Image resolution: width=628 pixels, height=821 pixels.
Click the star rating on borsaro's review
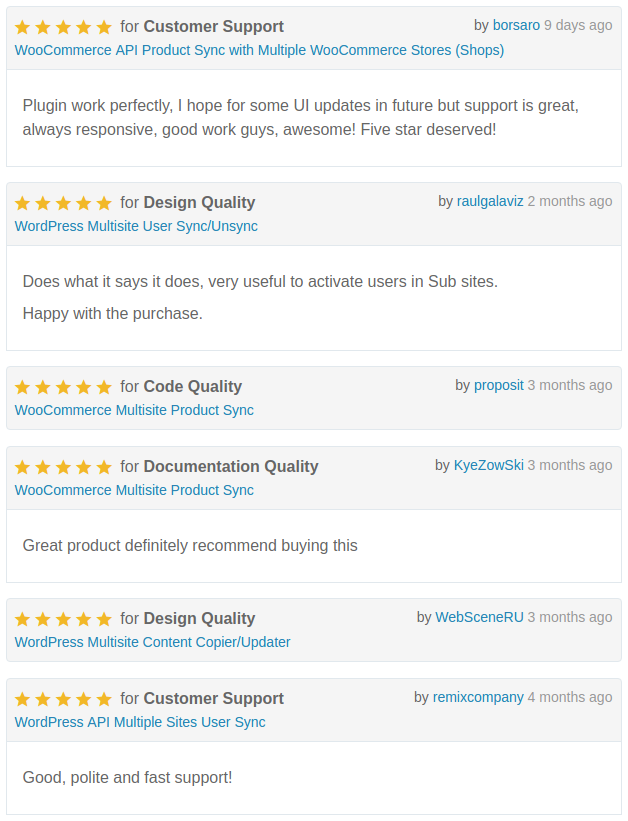pos(63,27)
